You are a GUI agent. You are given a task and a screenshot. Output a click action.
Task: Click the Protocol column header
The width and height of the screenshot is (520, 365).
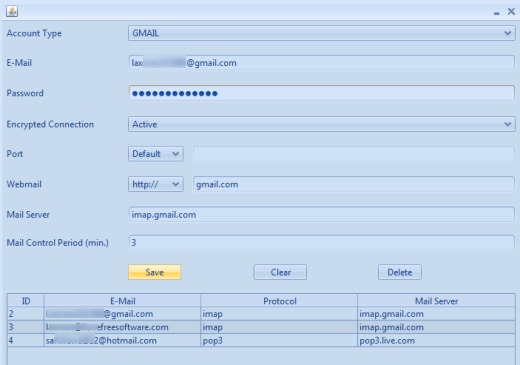(279, 301)
